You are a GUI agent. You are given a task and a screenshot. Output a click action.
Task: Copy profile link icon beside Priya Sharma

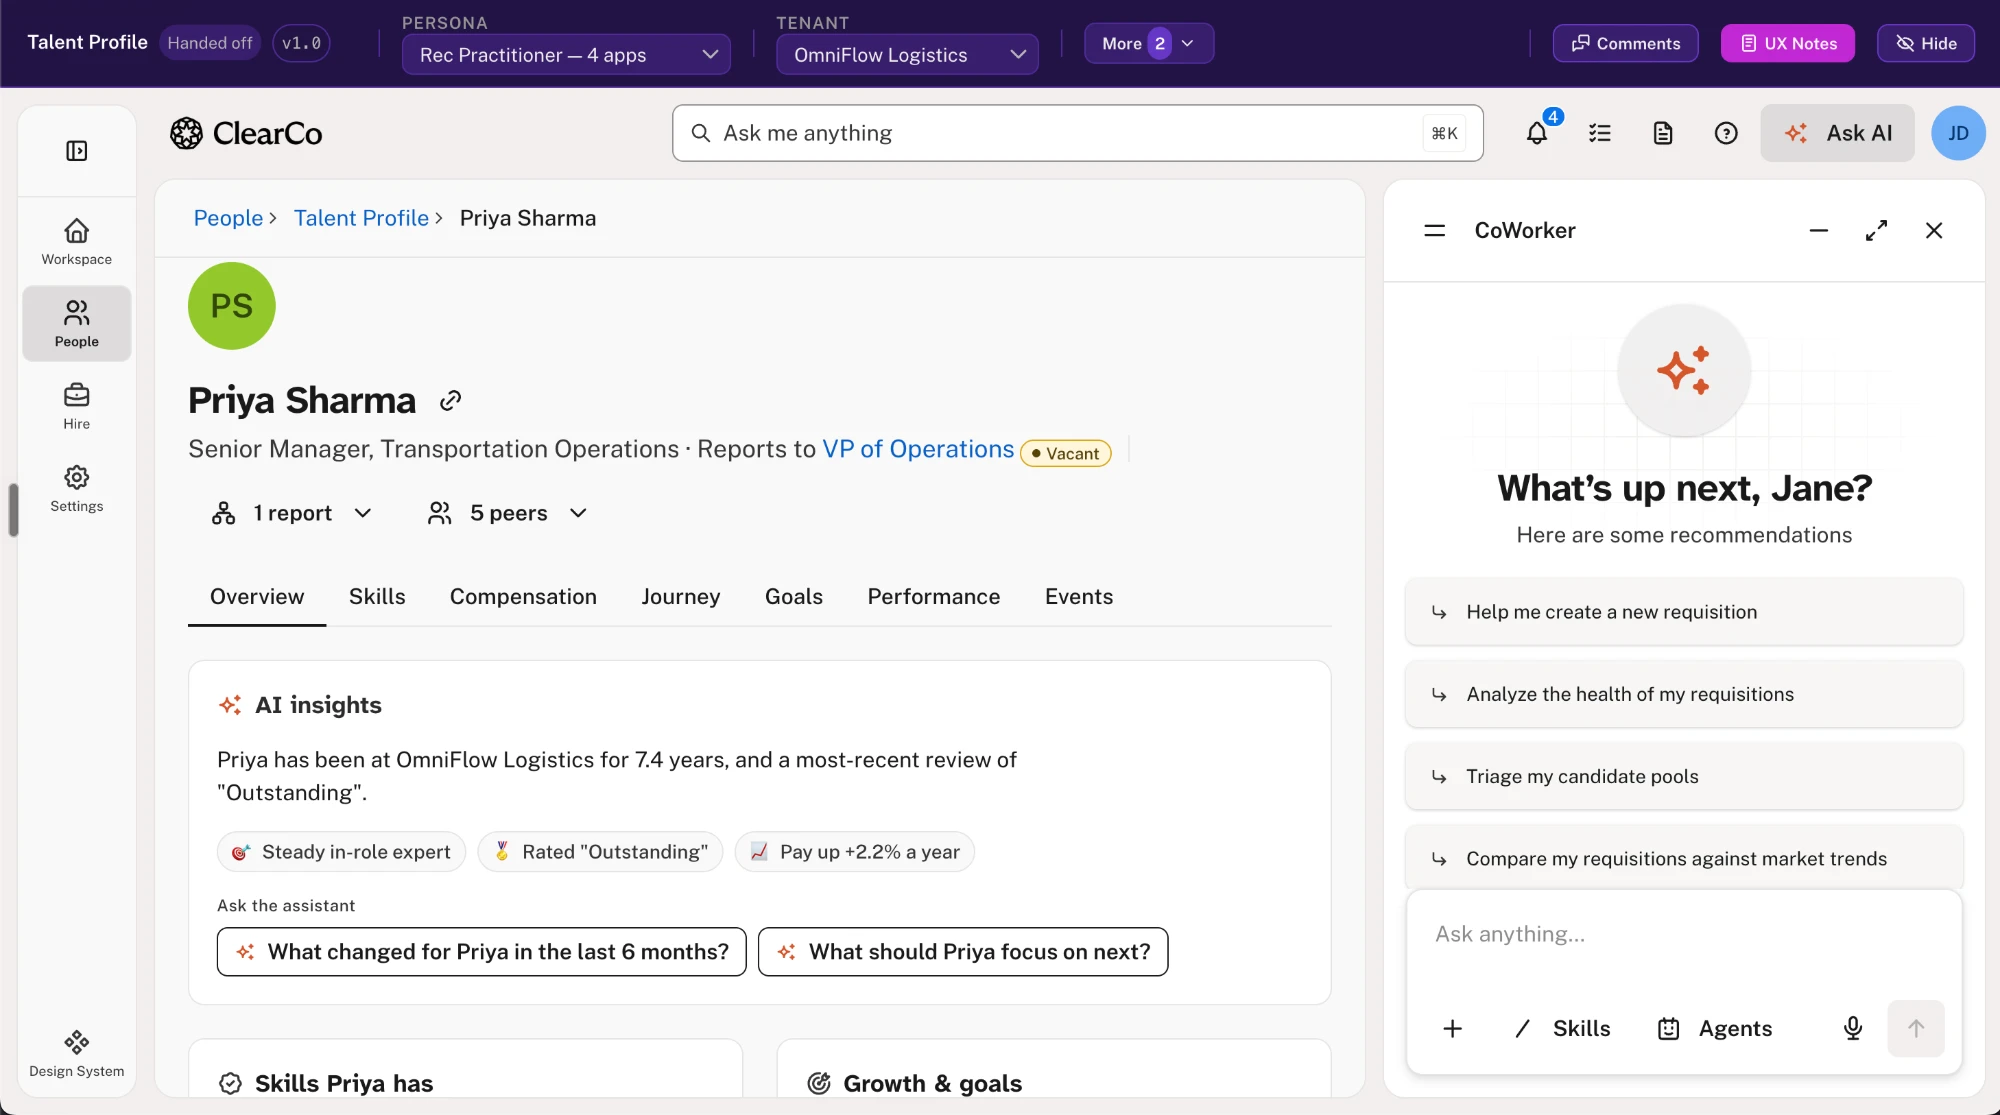point(450,401)
